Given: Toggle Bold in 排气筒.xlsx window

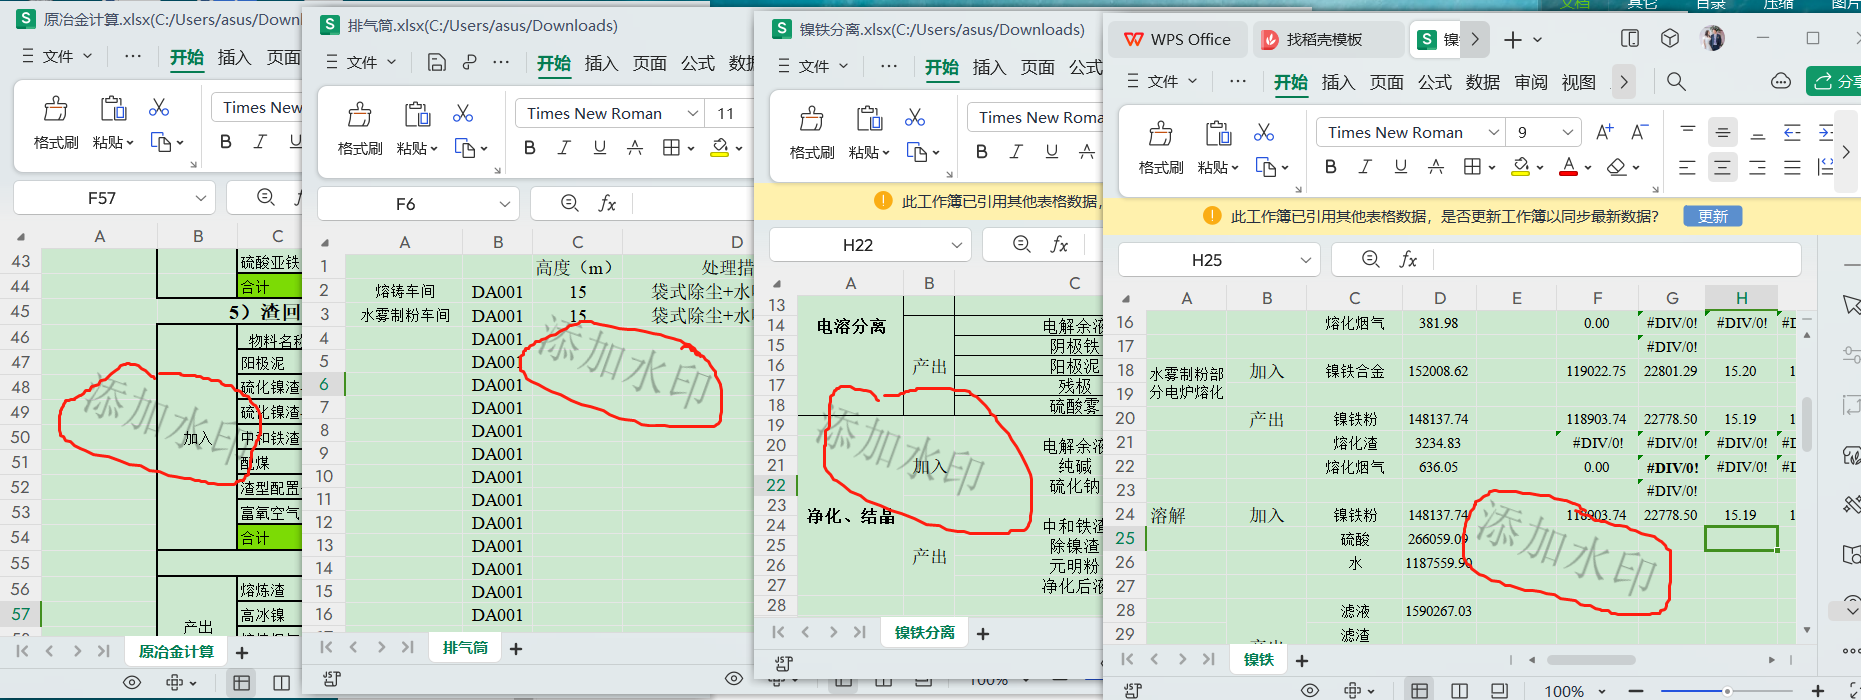Looking at the screenshot, I should click(530, 148).
